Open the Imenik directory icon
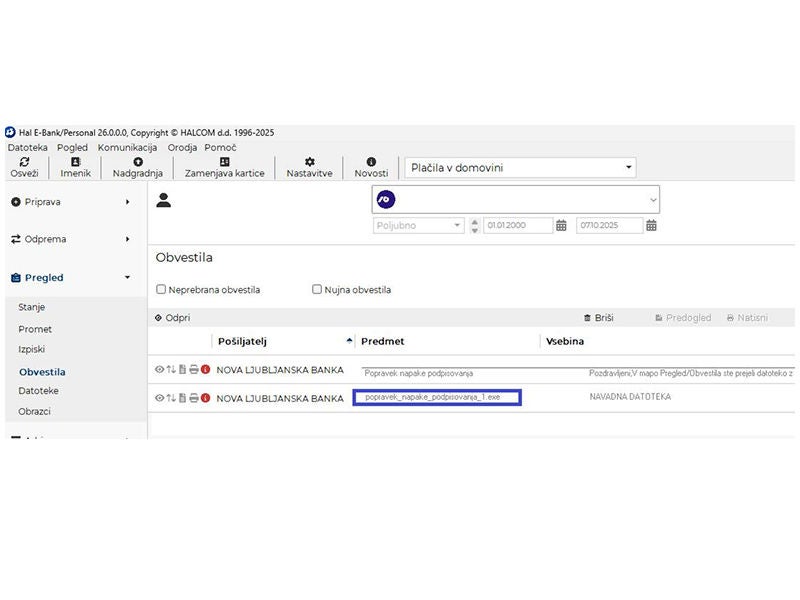 coord(76,162)
